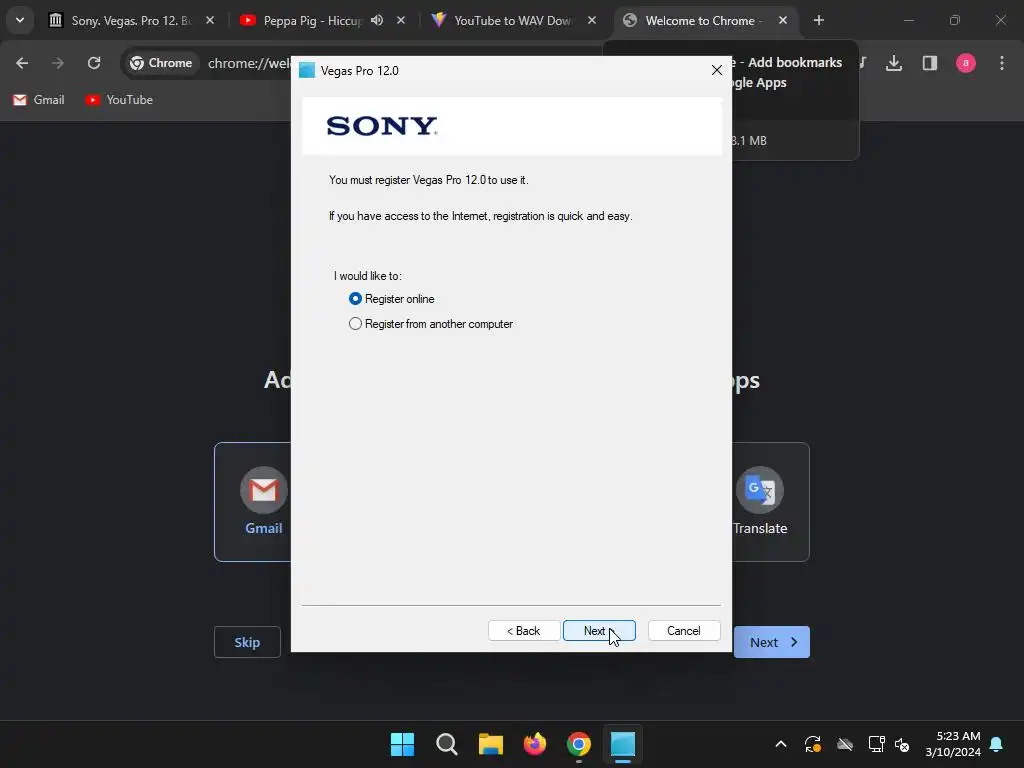Cancel the Vegas Pro registration dialog
The image size is (1024, 768).
(x=684, y=630)
